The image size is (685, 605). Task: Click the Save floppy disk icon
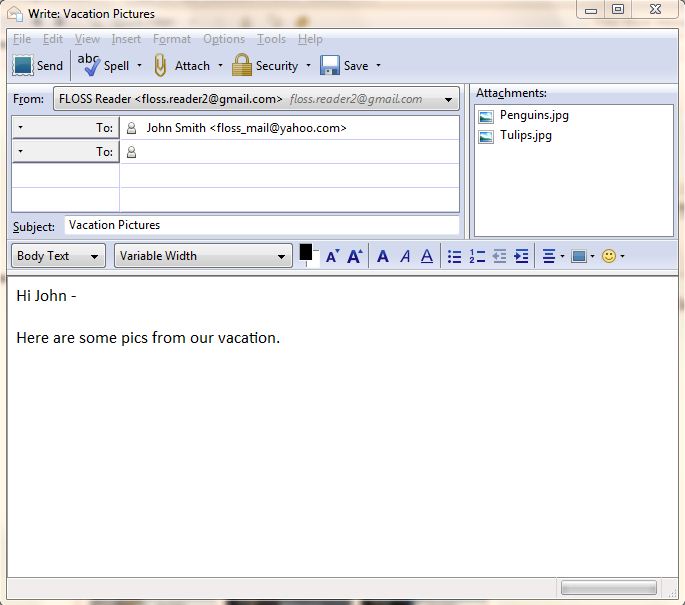click(330, 66)
